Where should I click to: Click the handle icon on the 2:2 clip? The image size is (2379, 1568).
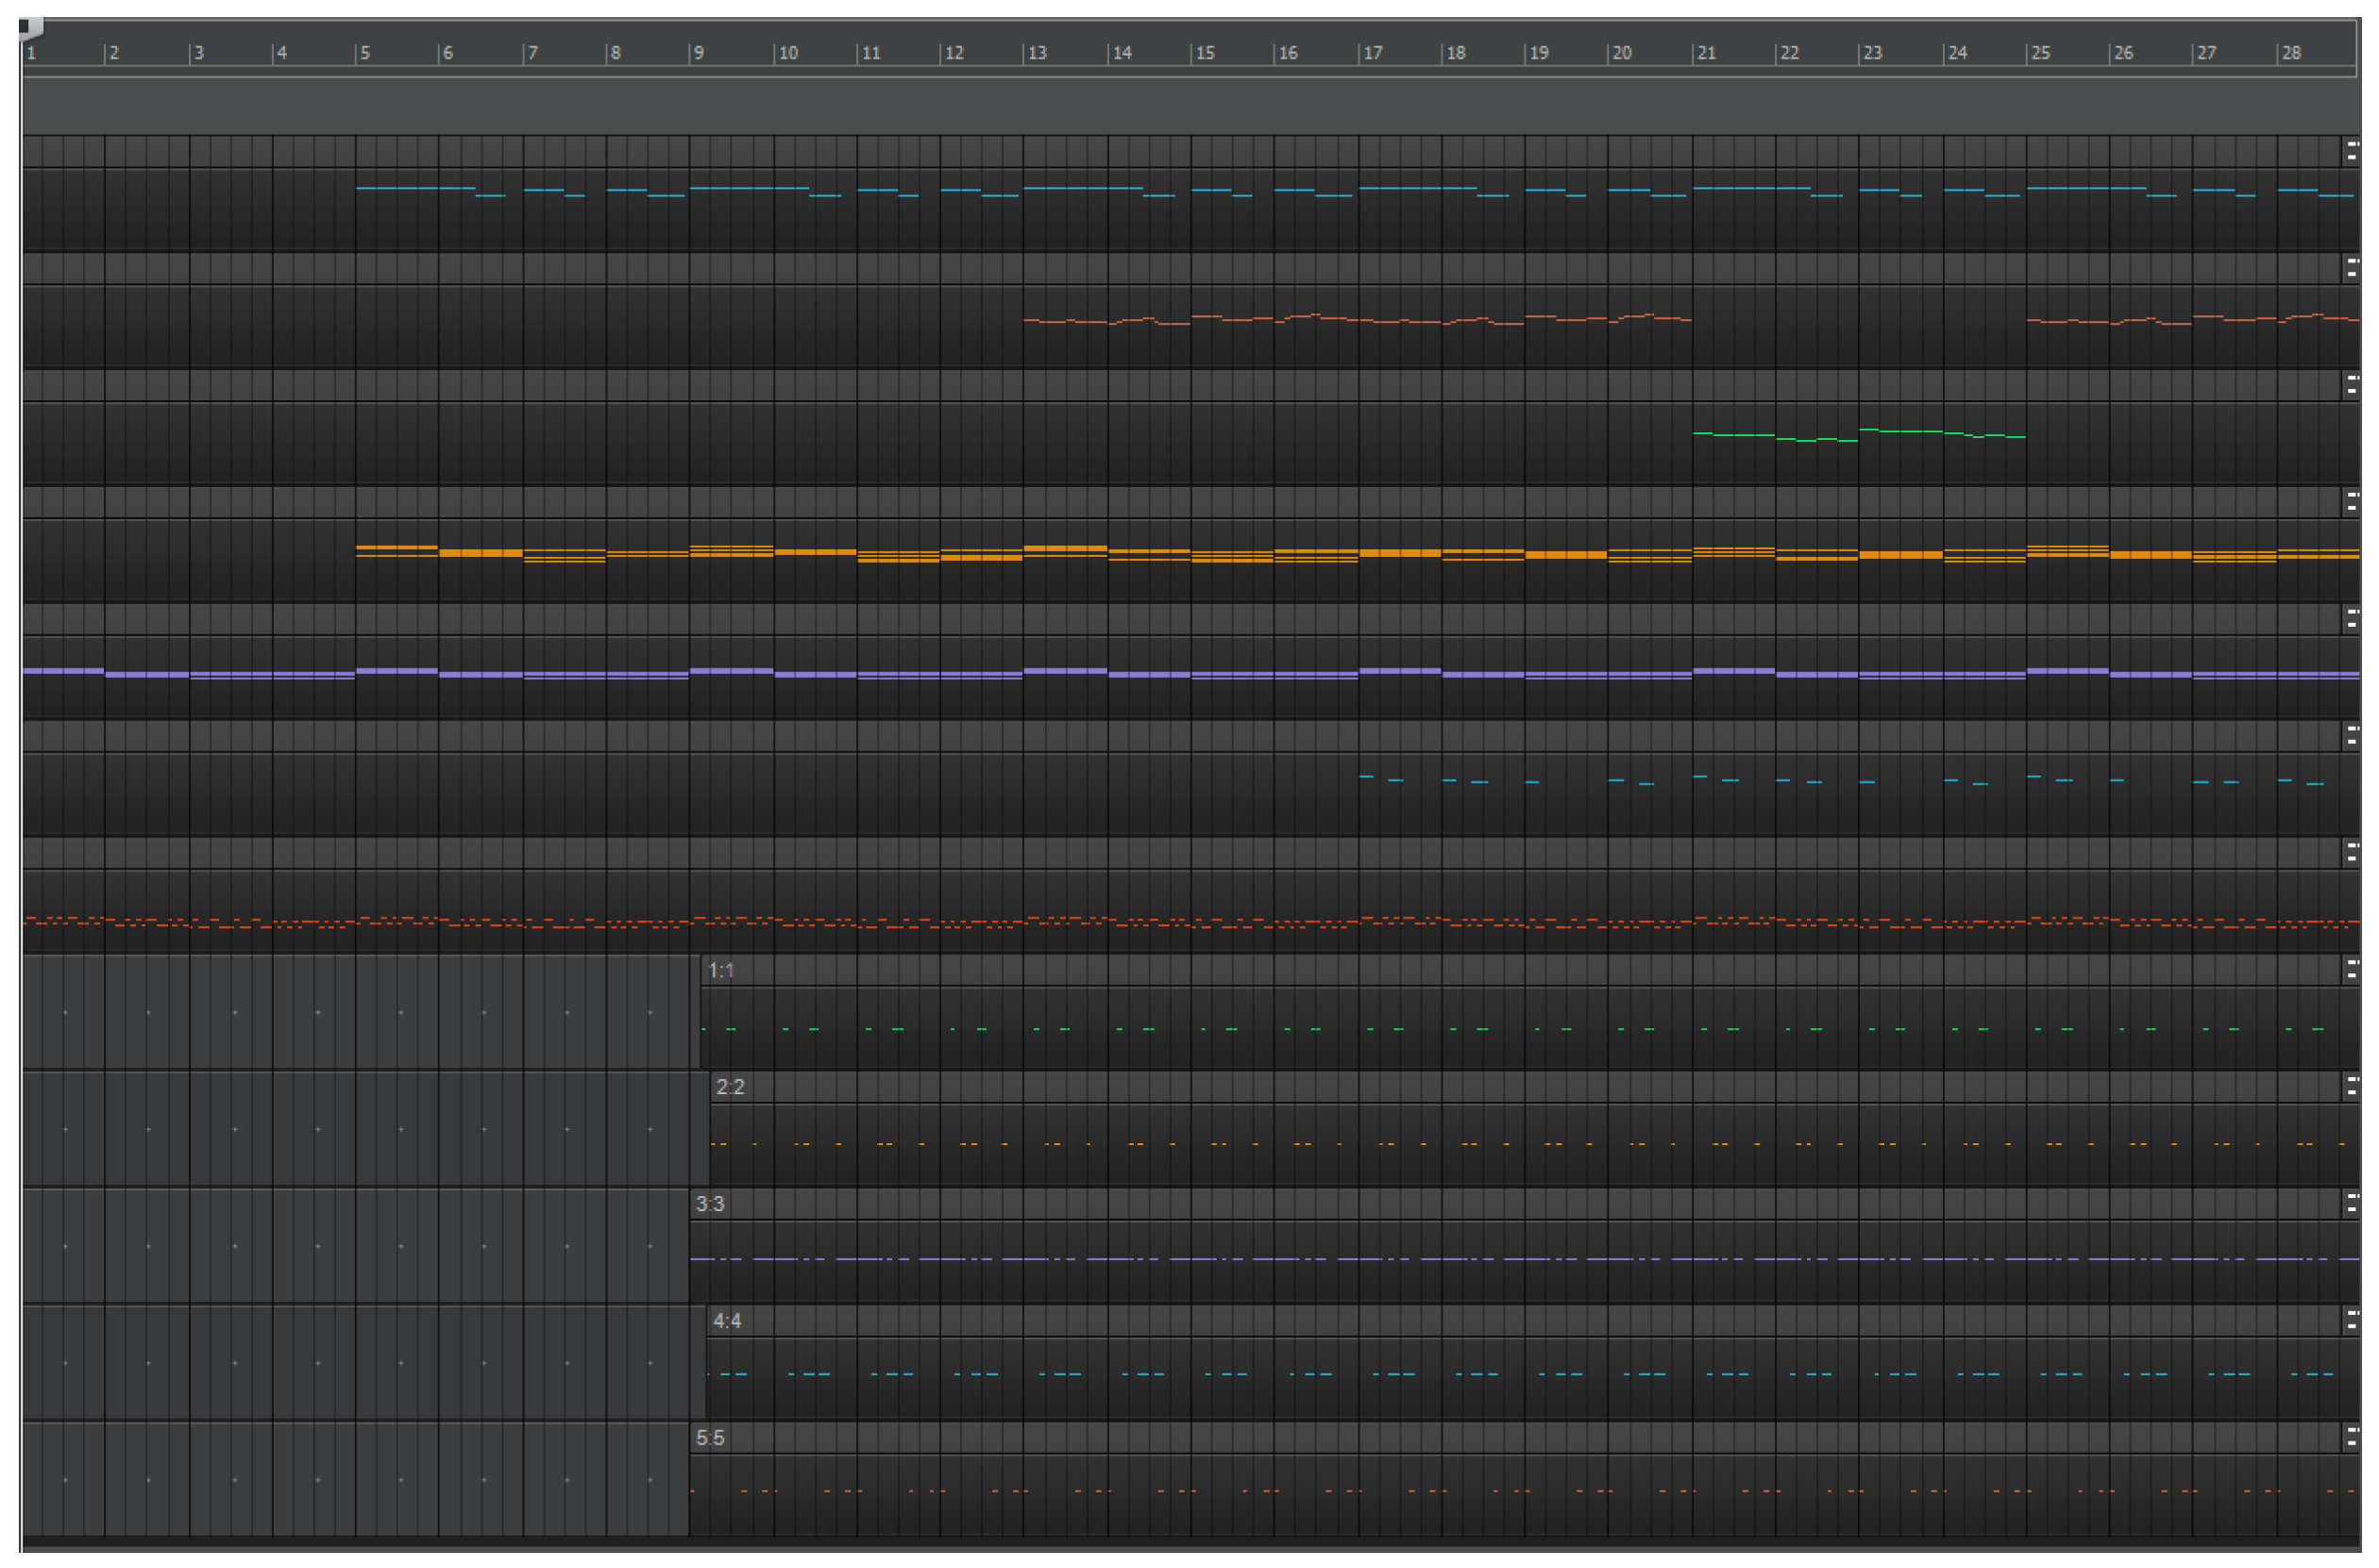(2351, 1087)
